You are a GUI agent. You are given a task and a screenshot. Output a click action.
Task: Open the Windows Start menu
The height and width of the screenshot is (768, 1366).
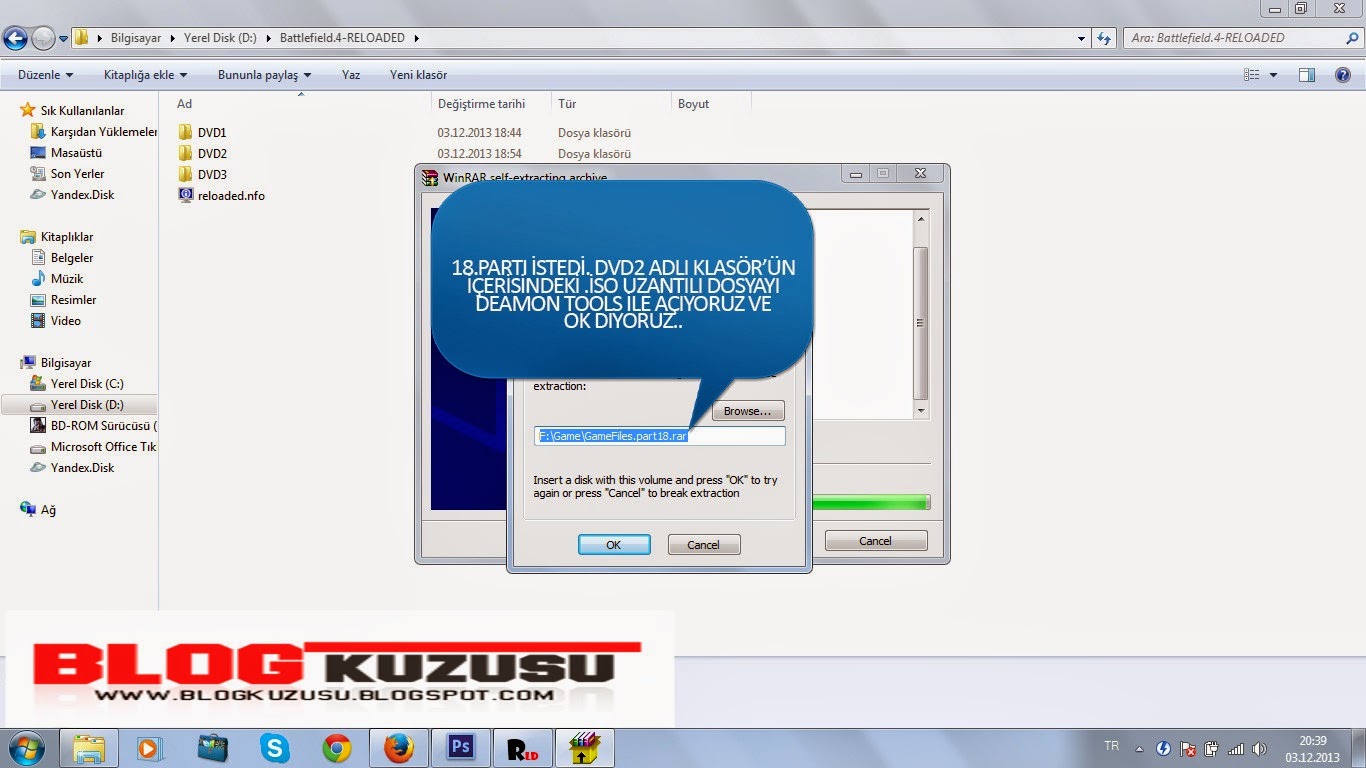click(27, 748)
